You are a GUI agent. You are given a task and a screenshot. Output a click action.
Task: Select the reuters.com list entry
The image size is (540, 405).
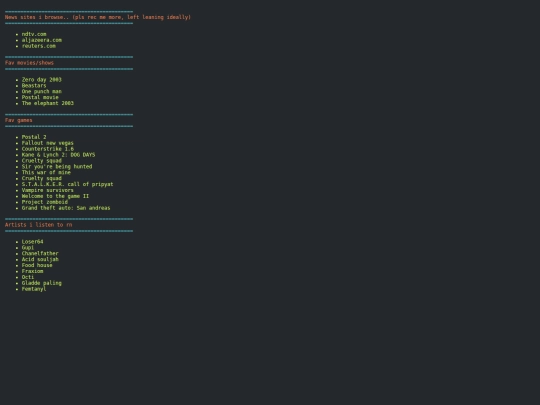coord(39,46)
